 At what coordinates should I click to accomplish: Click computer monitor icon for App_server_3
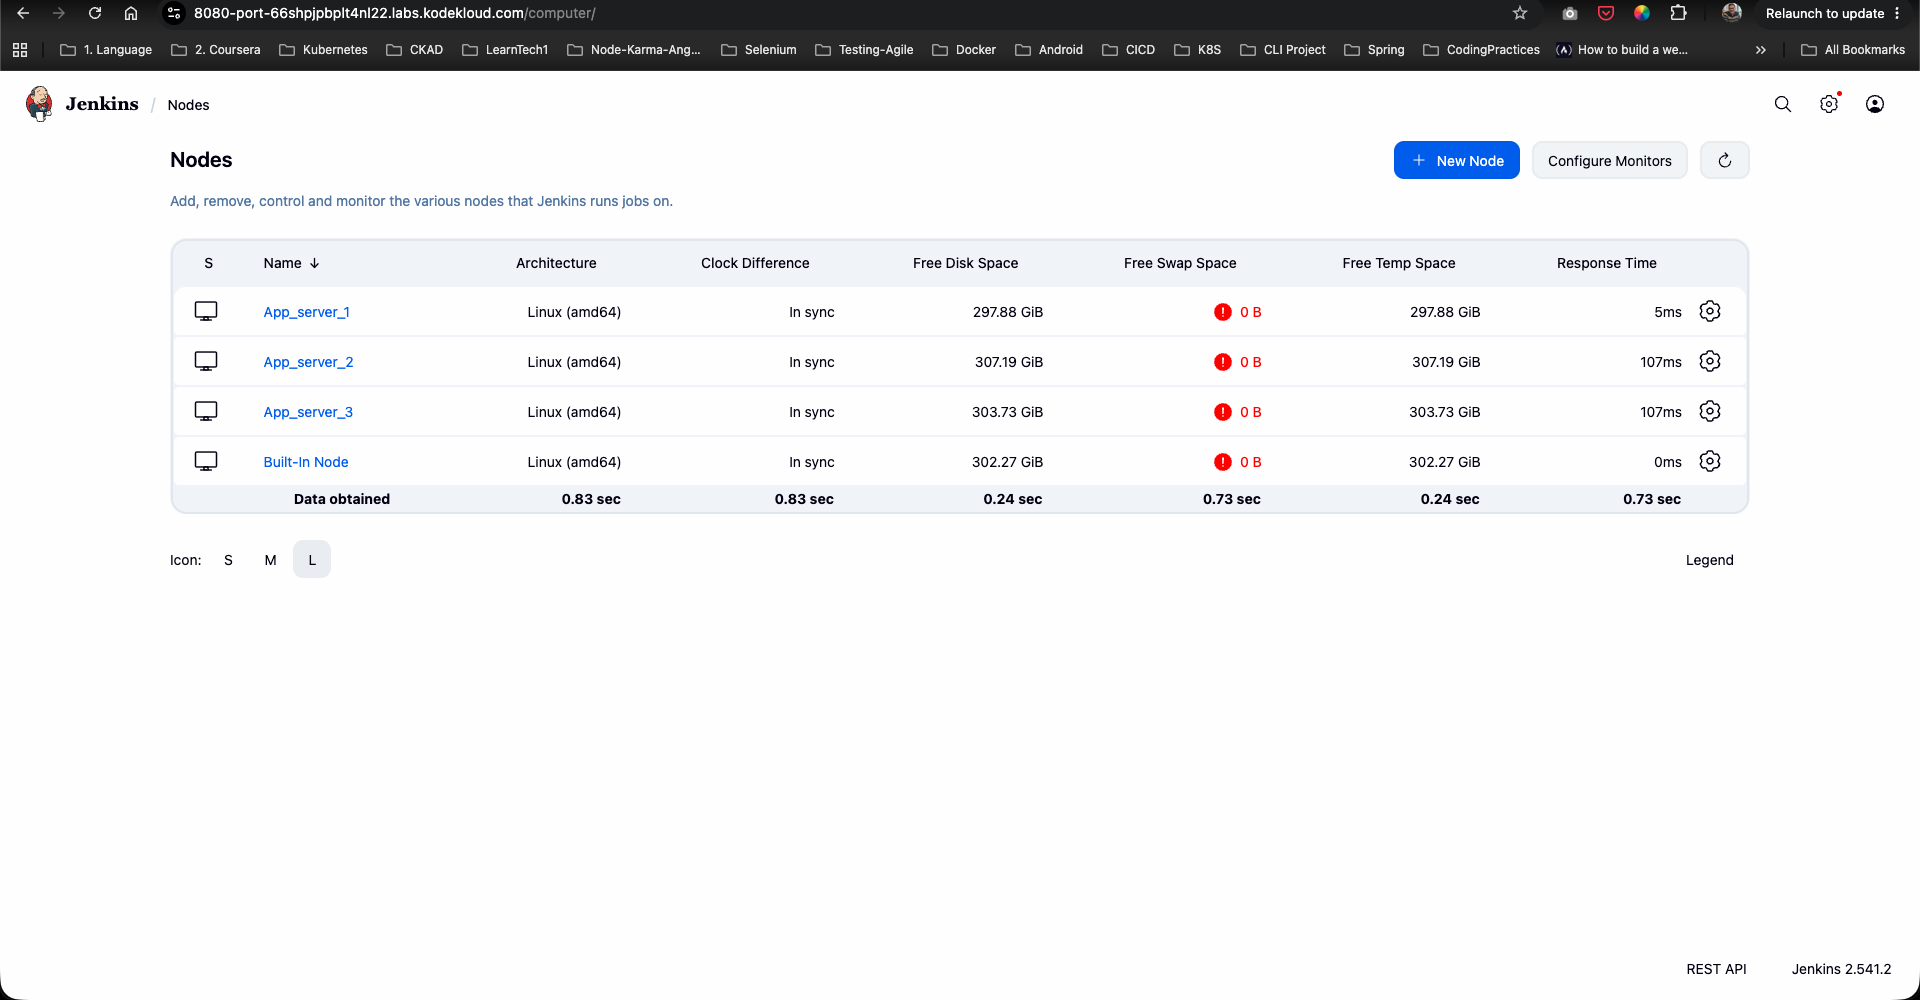point(206,411)
